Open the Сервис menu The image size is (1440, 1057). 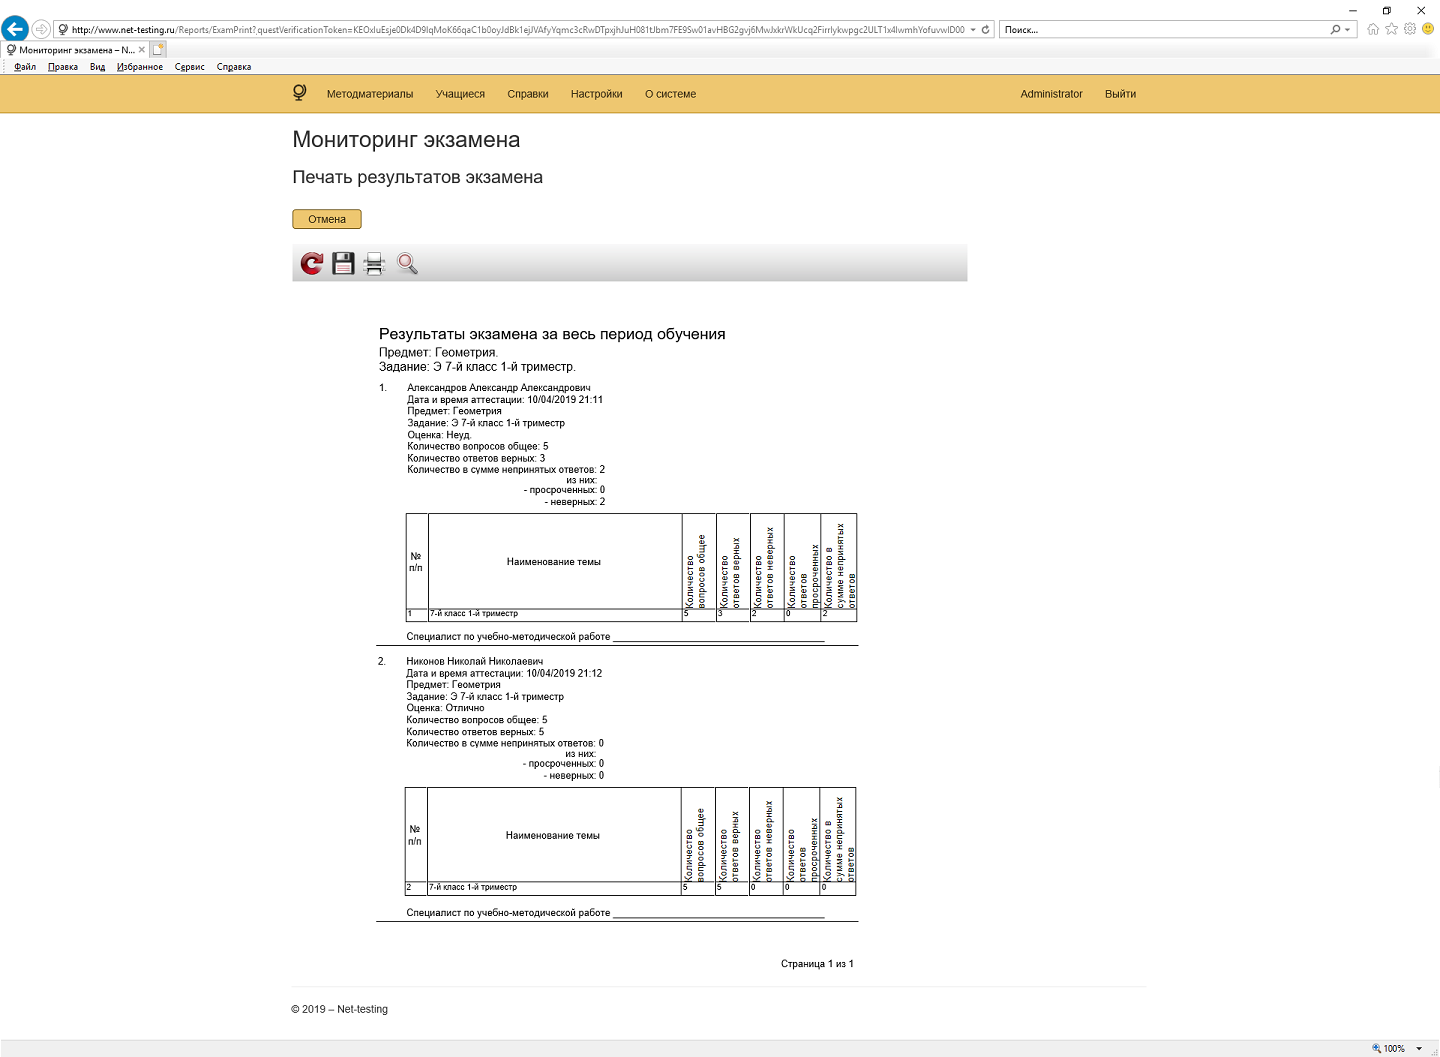[190, 67]
